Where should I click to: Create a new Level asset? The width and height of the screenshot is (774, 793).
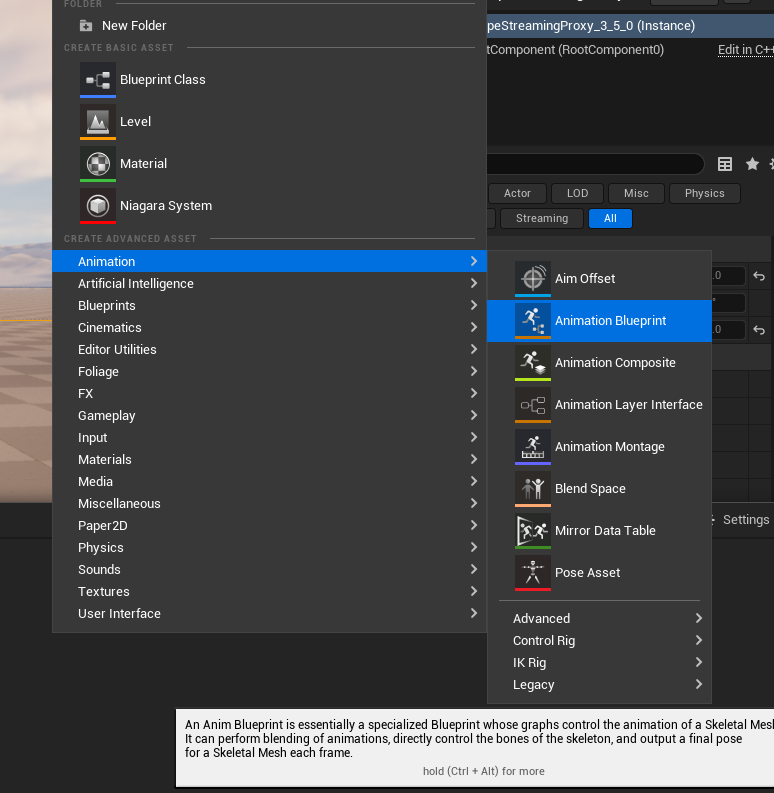point(269,121)
